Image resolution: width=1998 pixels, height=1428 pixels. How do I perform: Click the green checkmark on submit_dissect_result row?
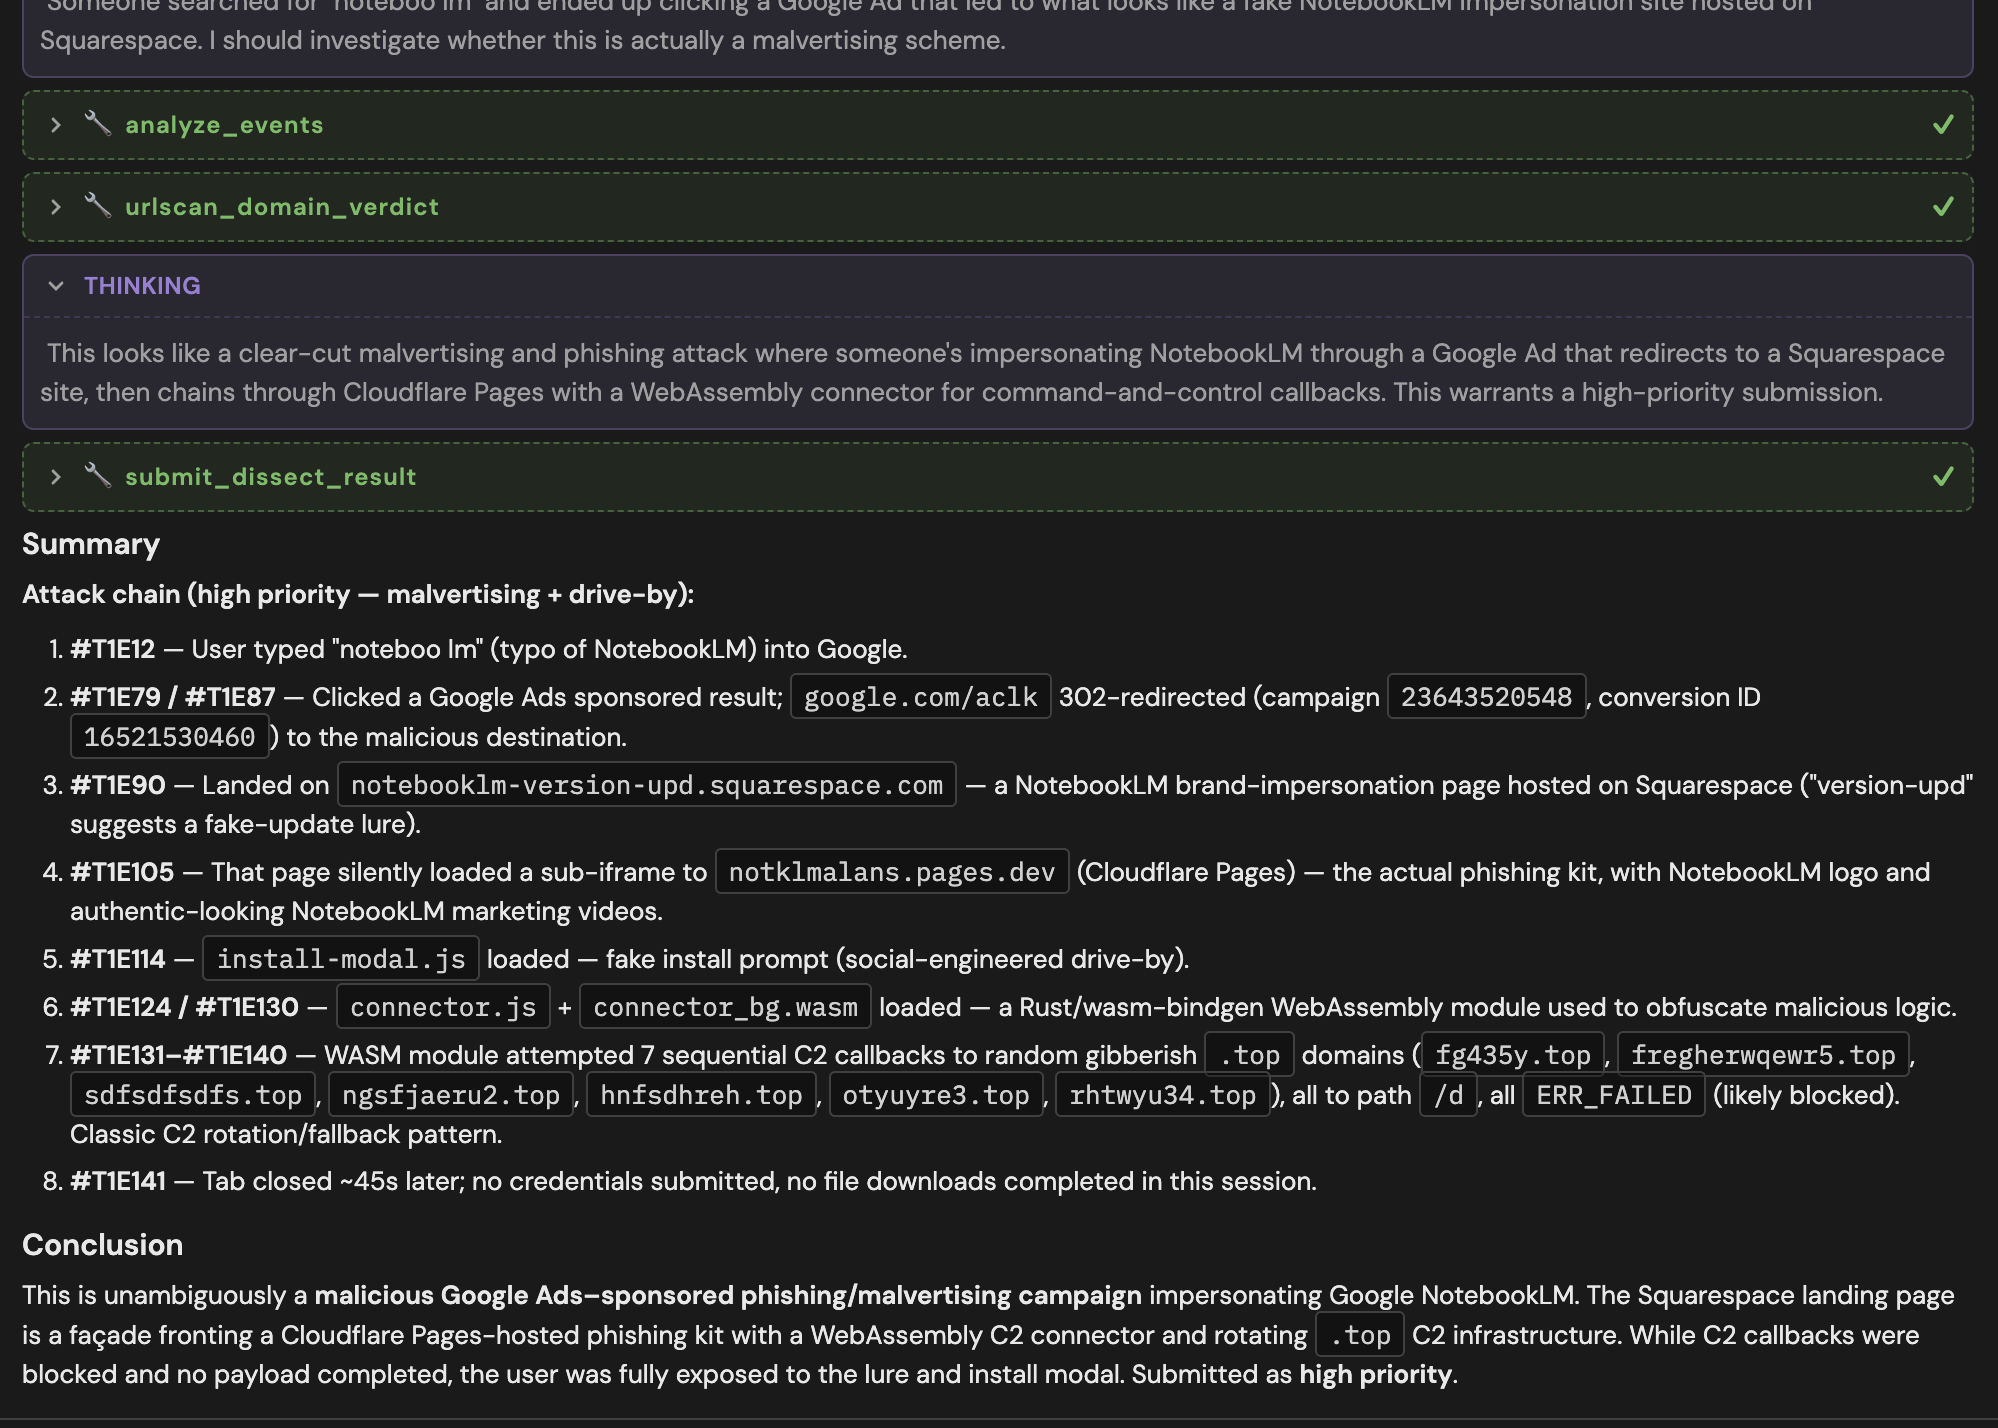pos(1943,477)
